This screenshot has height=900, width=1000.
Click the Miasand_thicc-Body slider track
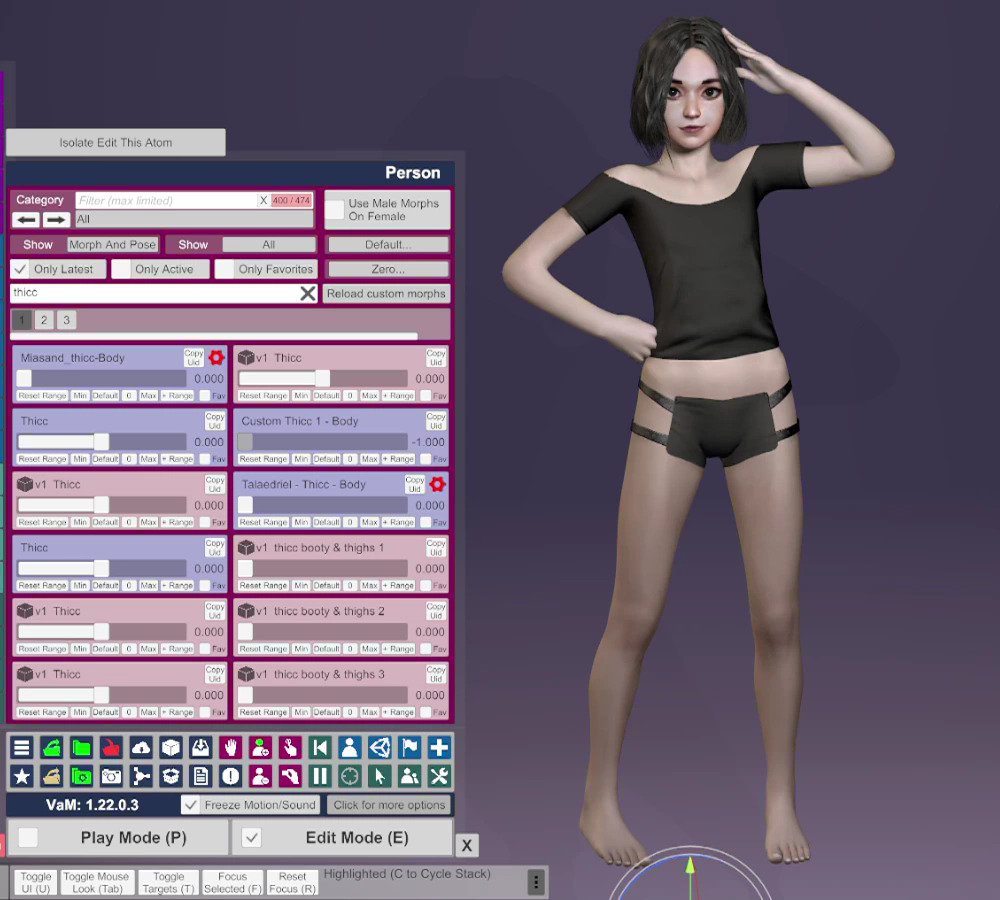click(102, 378)
